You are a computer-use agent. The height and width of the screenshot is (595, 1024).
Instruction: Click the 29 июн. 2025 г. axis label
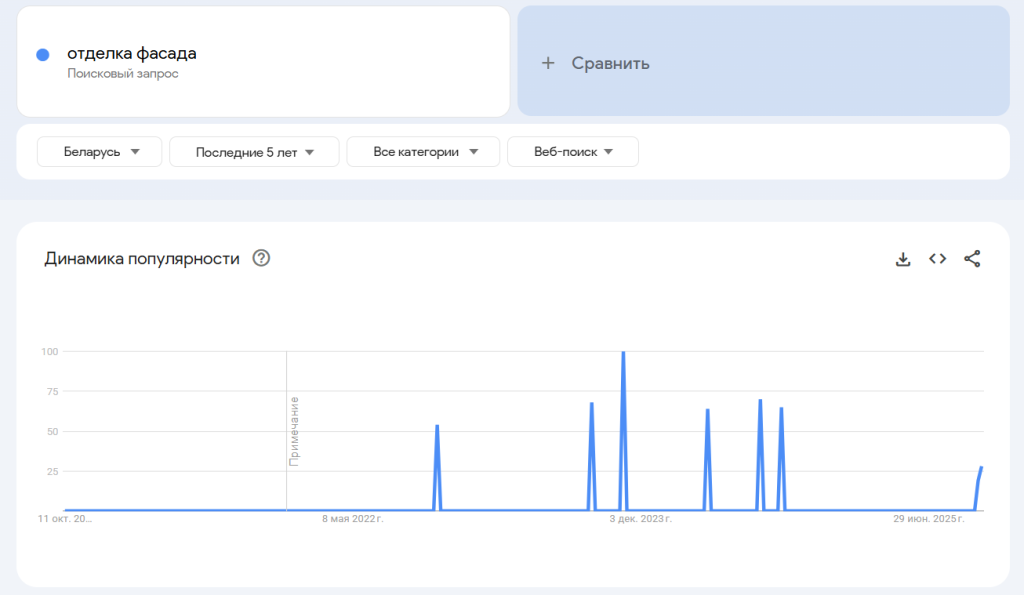(929, 519)
